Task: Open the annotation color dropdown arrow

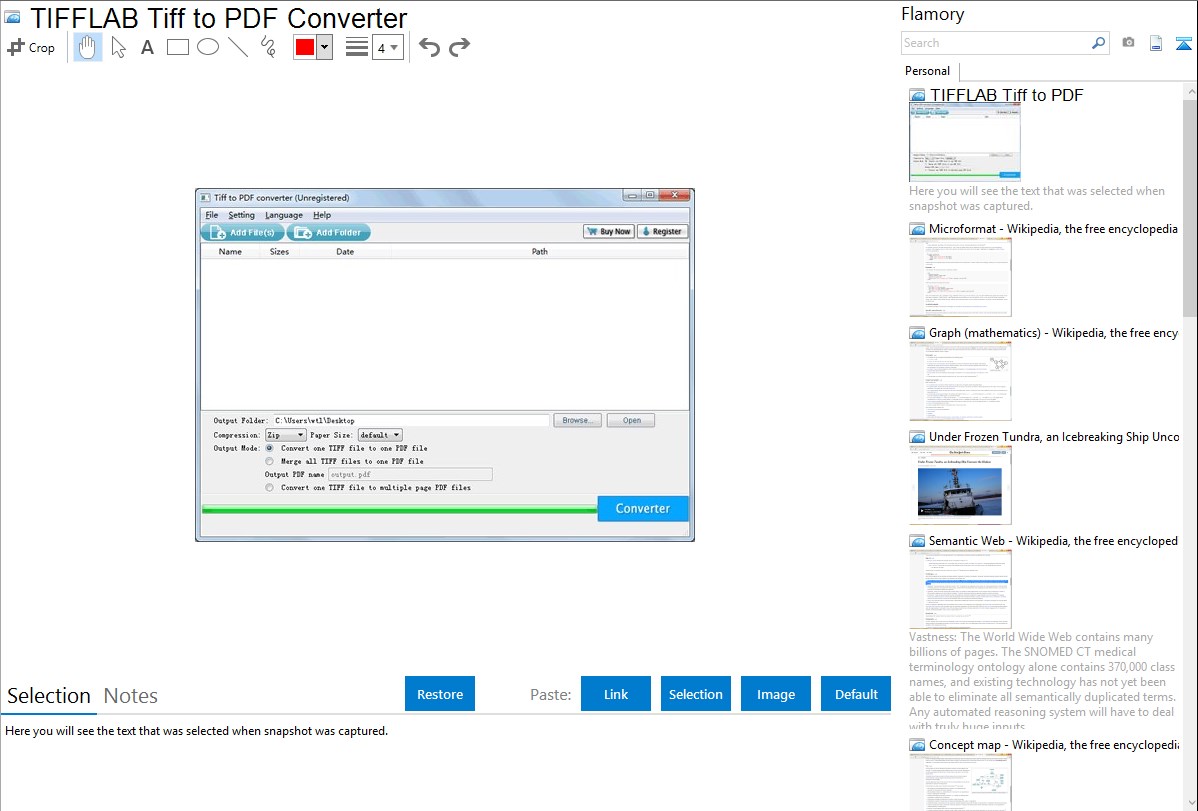Action: pyautogui.click(x=325, y=47)
